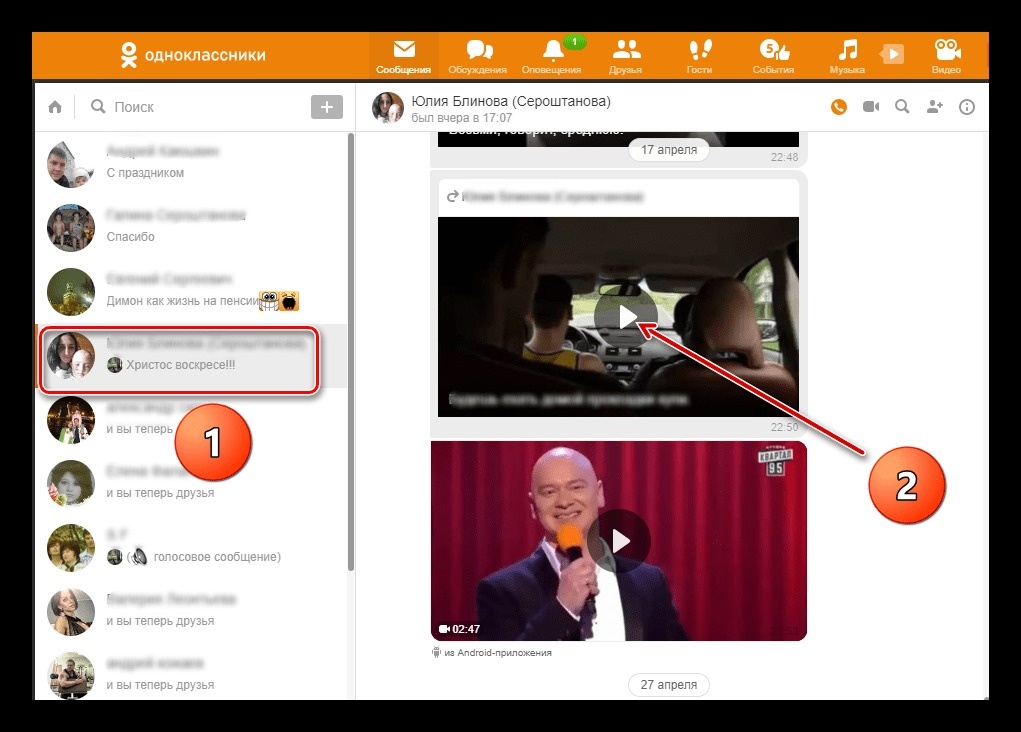Click the chat header avatar of Юлия Блинова

pos(387,107)
